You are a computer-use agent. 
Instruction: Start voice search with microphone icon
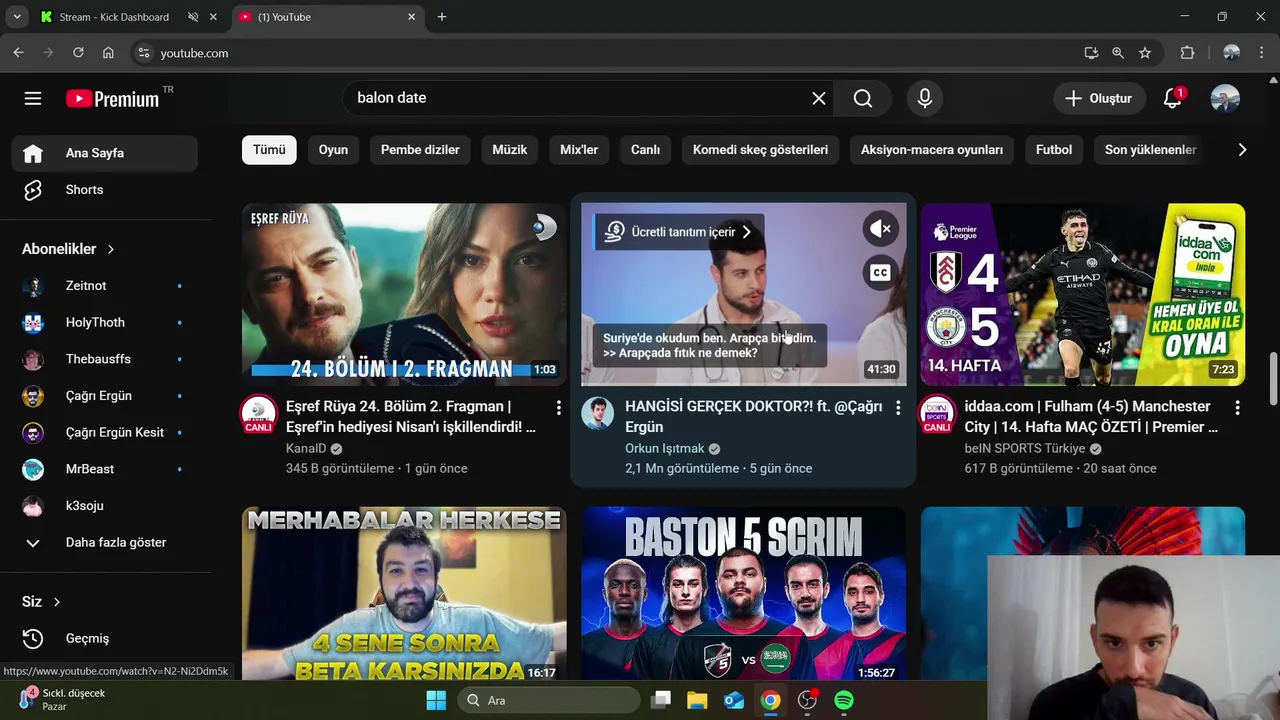tap(925, 98)
